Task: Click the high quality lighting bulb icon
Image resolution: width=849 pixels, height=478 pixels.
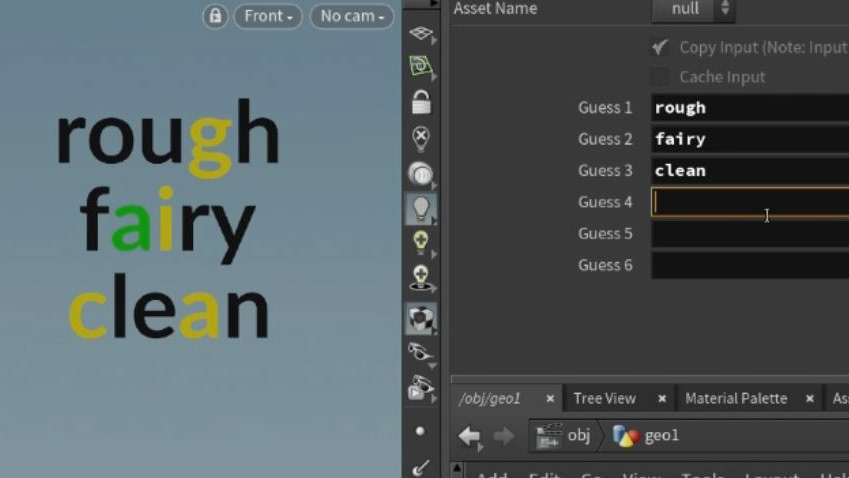Action: tap(421, 243)
